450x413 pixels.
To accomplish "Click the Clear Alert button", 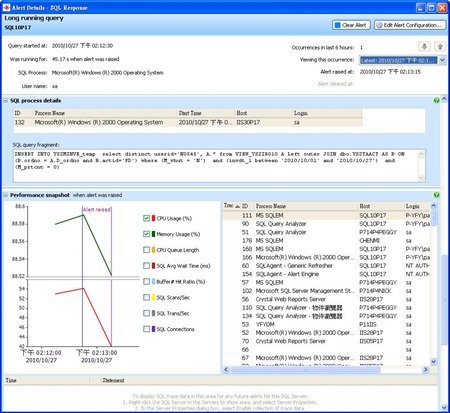I will point(351,25).
